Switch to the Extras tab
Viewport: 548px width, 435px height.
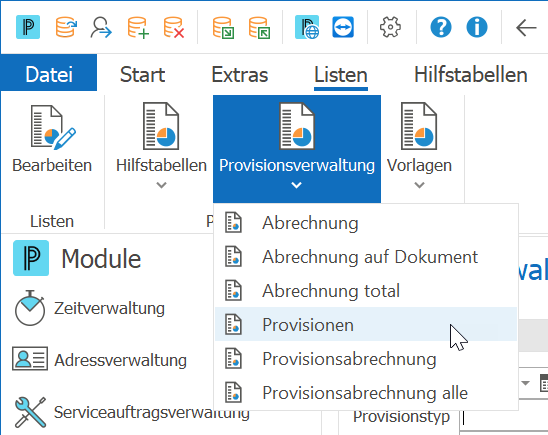(x=240, y=74)
